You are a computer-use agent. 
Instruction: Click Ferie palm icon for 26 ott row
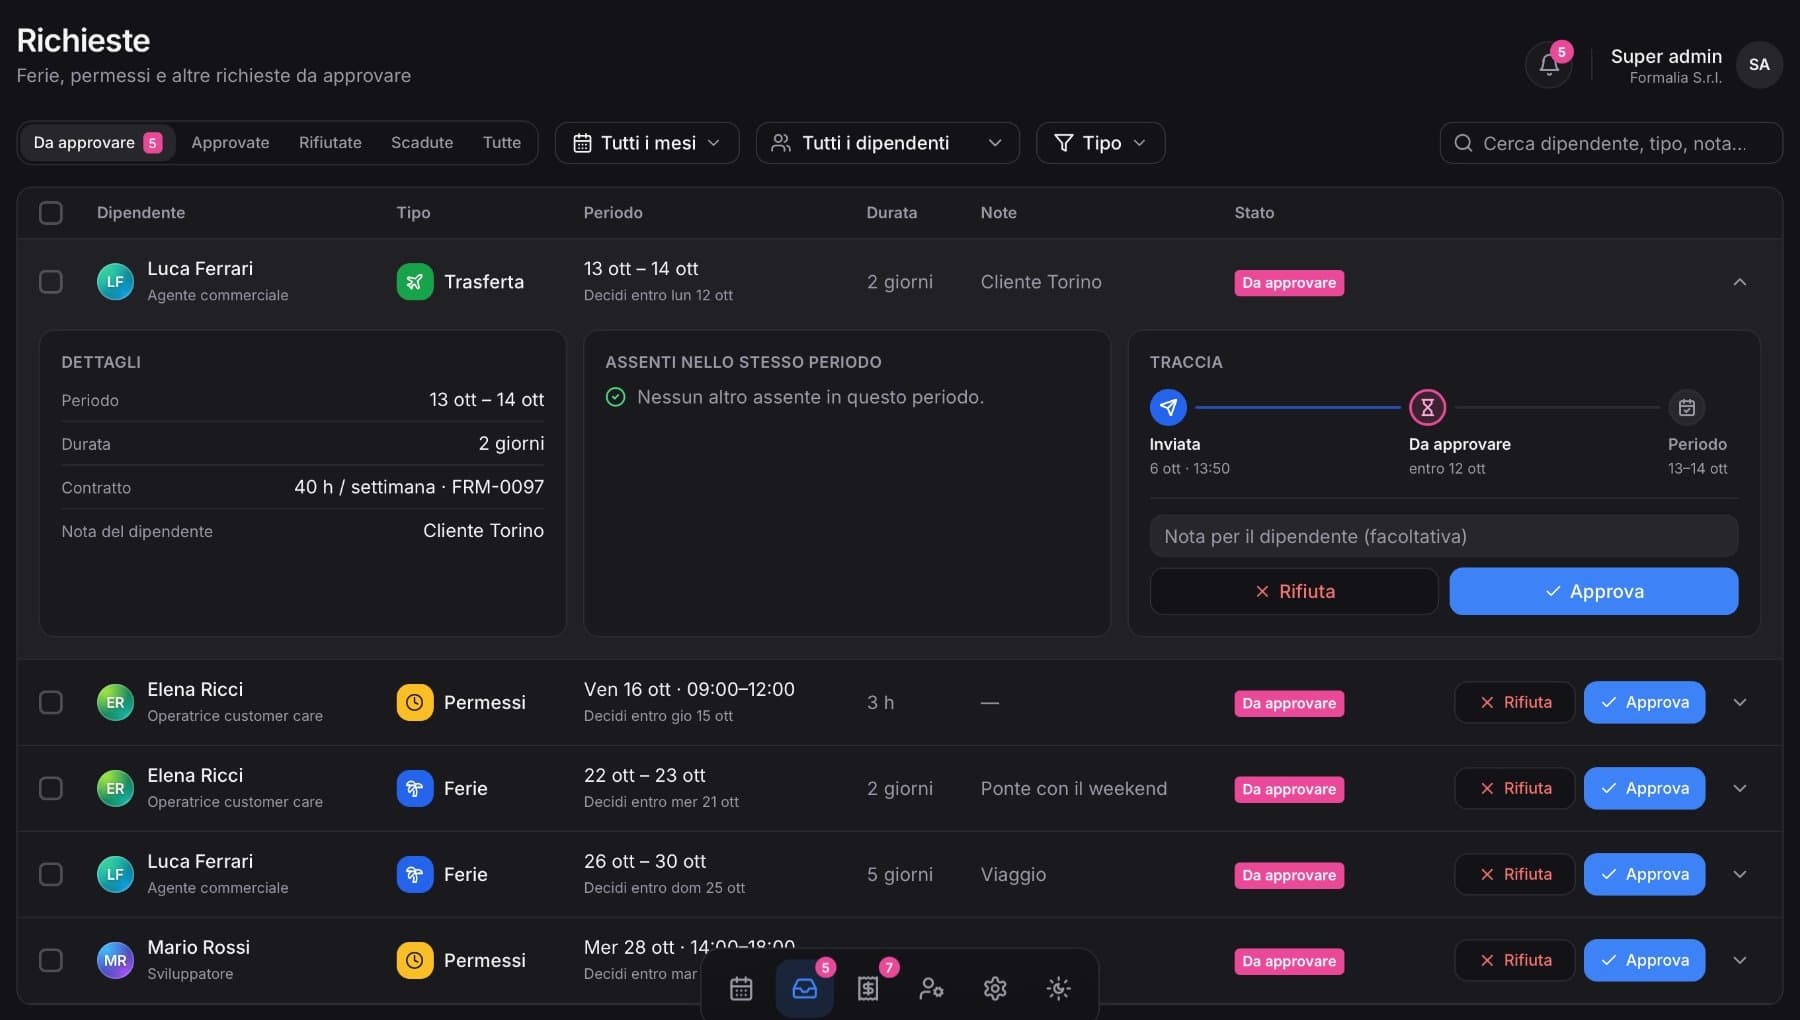(x=415, y=874)
